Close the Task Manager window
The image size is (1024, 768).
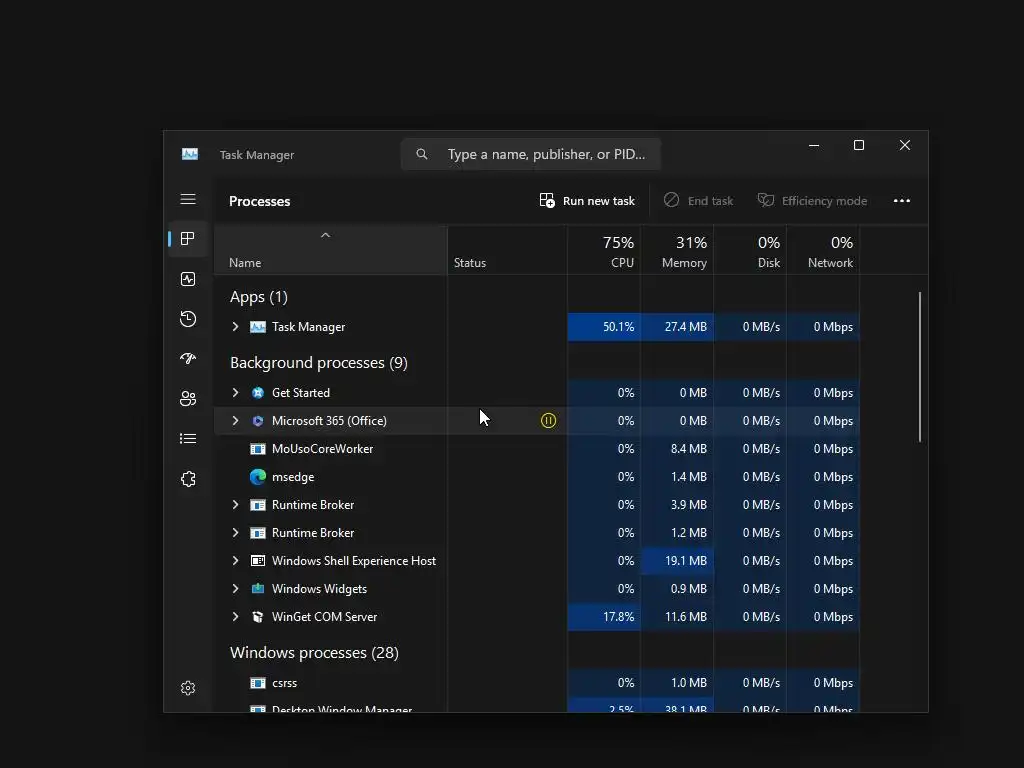[904, 146]
